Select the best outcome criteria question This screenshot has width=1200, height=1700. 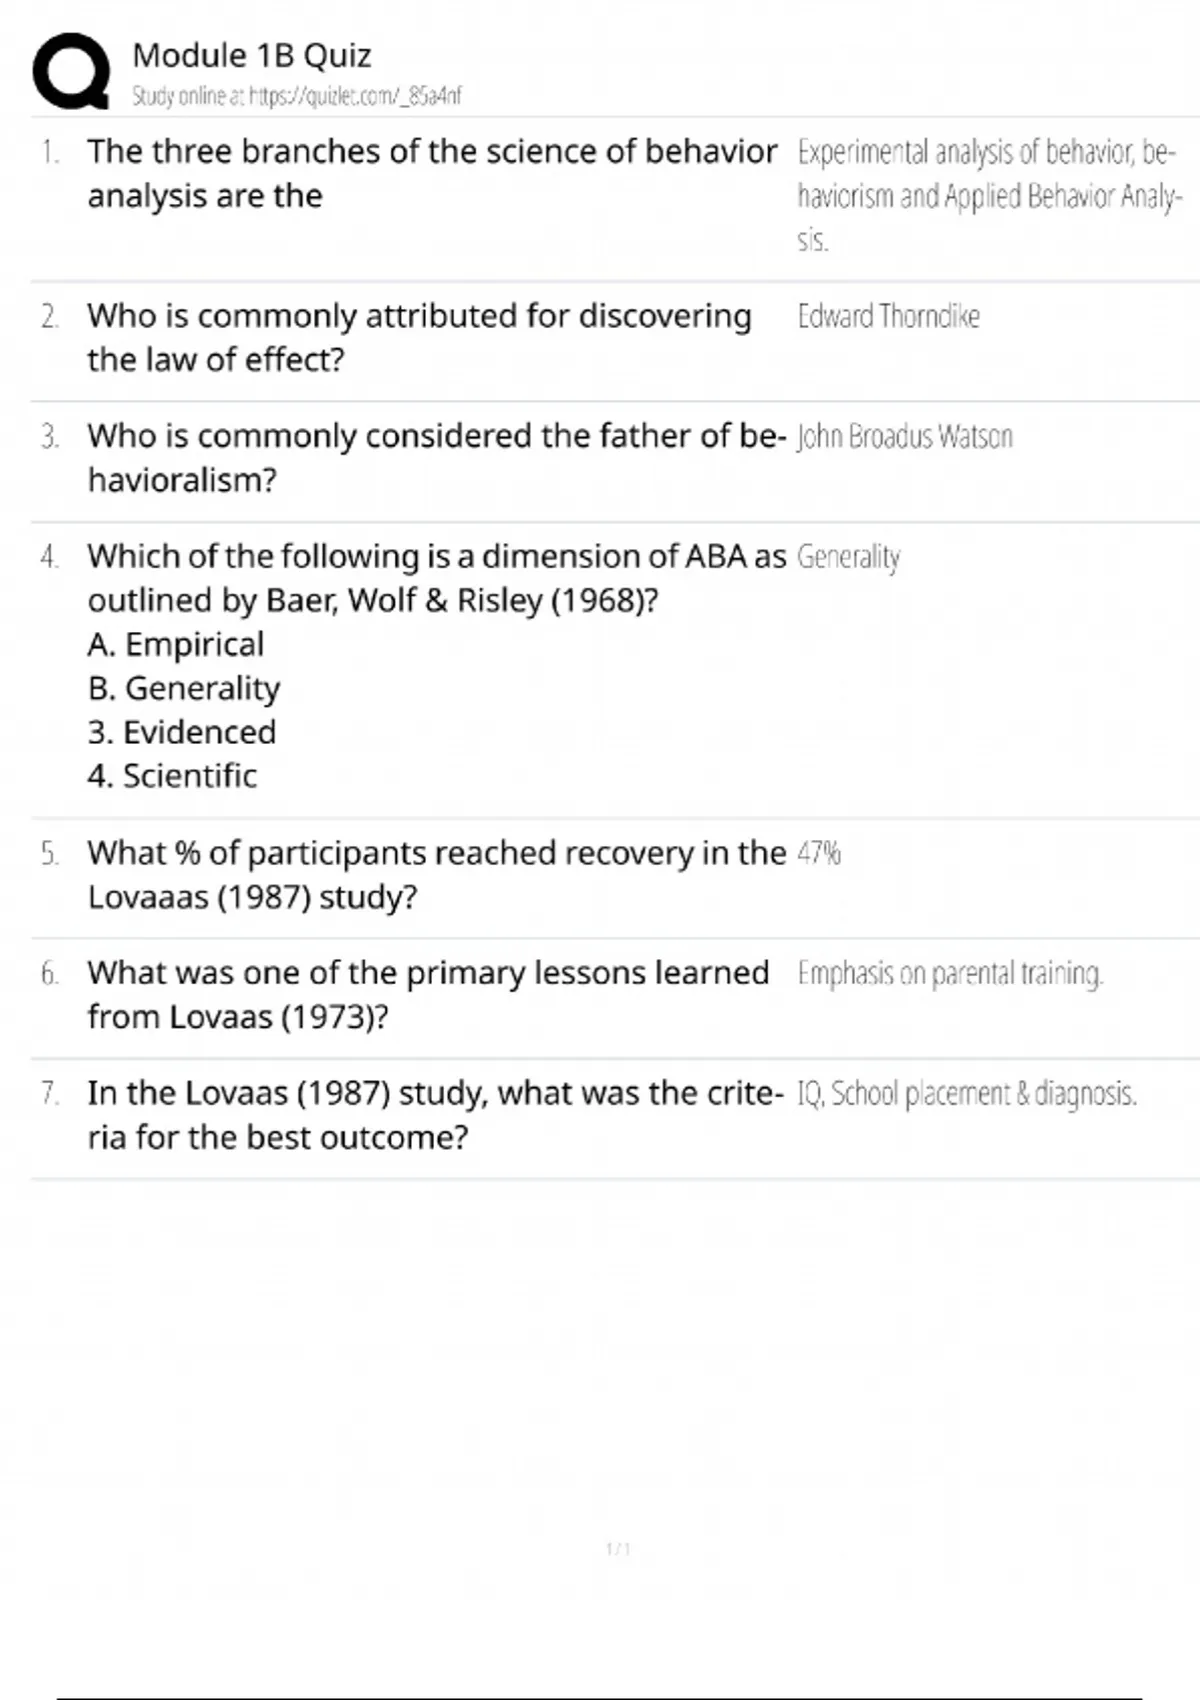[435, 1114]
